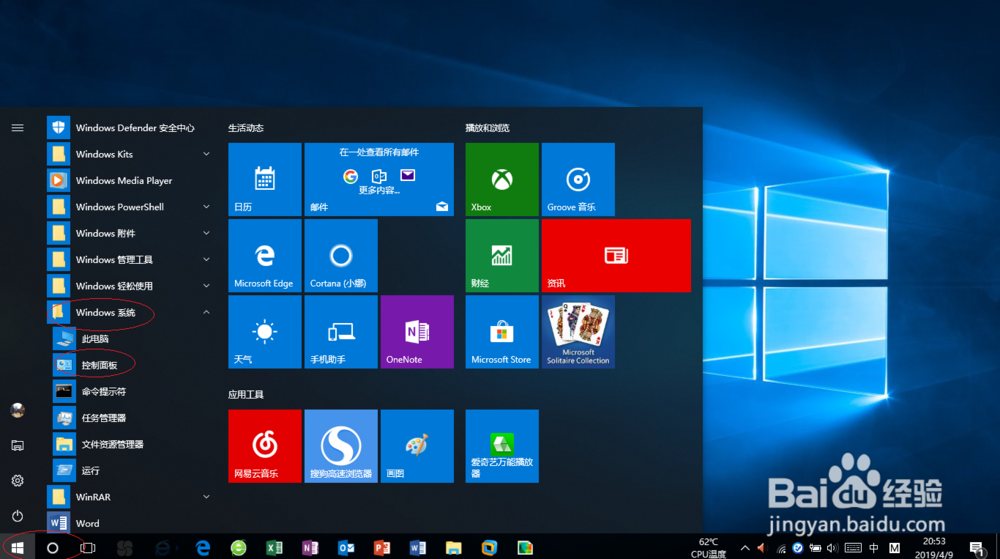Expand the WinRAR folder

pos(206,497)
